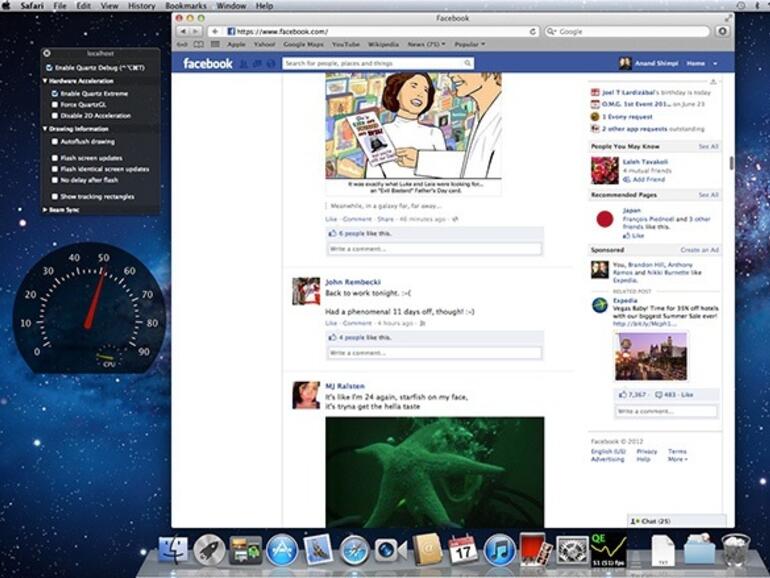Open Finder from the Dock
This screenshot has width=770, height=578.
tap(173, 550)
